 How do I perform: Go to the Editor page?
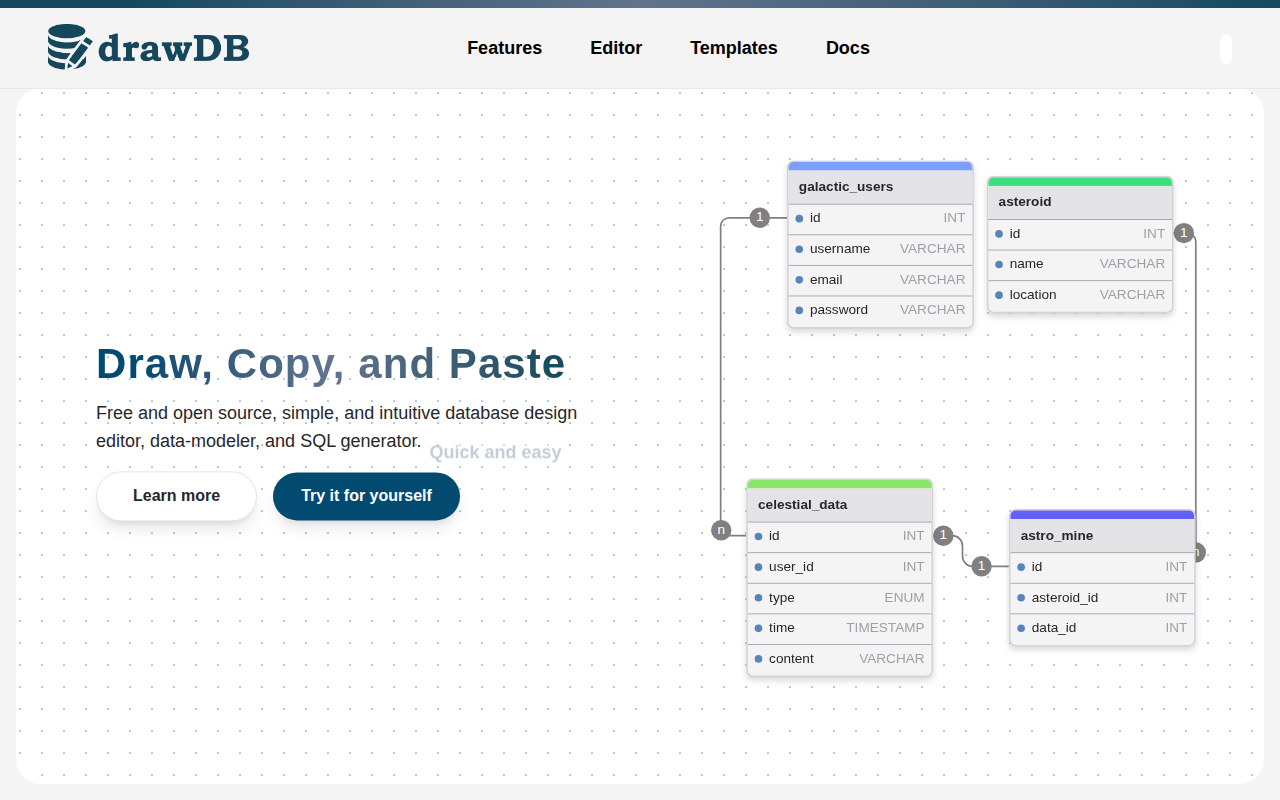(616, 48)
